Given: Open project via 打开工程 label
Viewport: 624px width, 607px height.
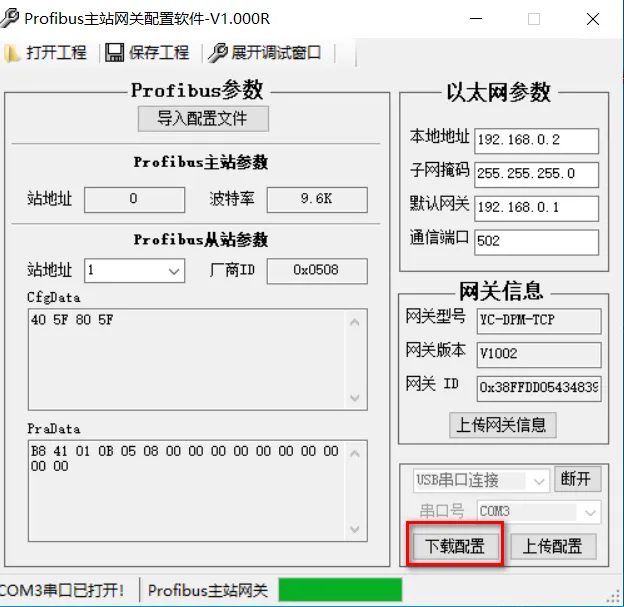Looking at the screenshot, I should pos(56,53).
